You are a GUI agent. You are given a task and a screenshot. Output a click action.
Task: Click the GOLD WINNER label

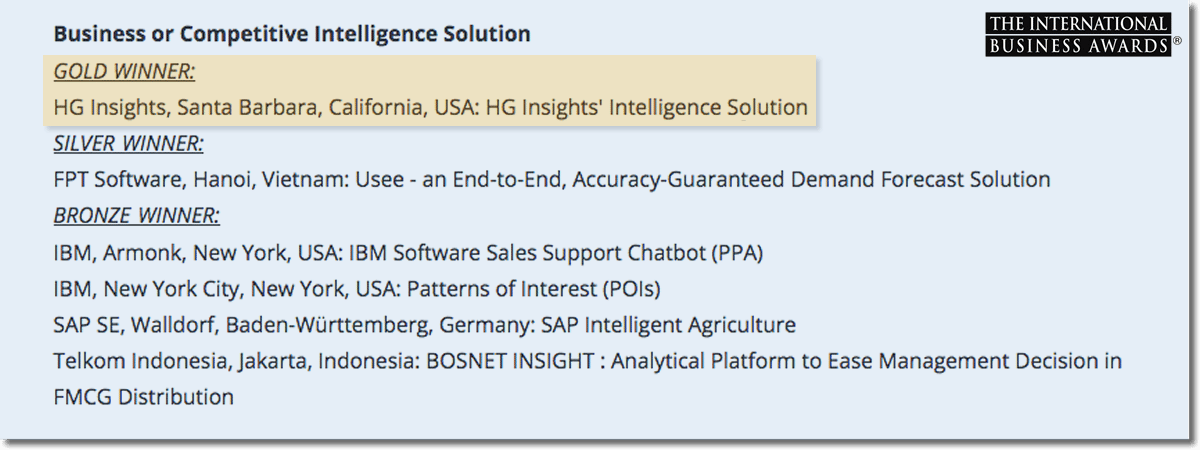coord(124,71)
